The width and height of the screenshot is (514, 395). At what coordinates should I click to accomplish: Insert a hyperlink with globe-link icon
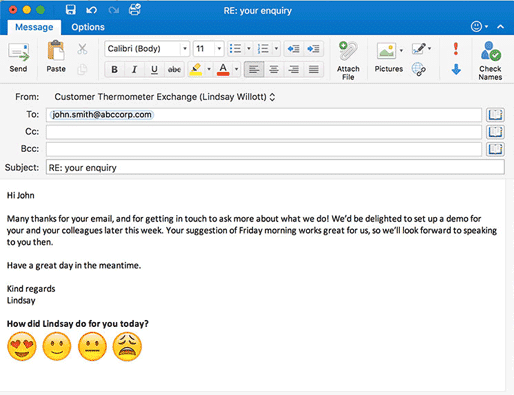pyautogui.click(x=419, y=69)
